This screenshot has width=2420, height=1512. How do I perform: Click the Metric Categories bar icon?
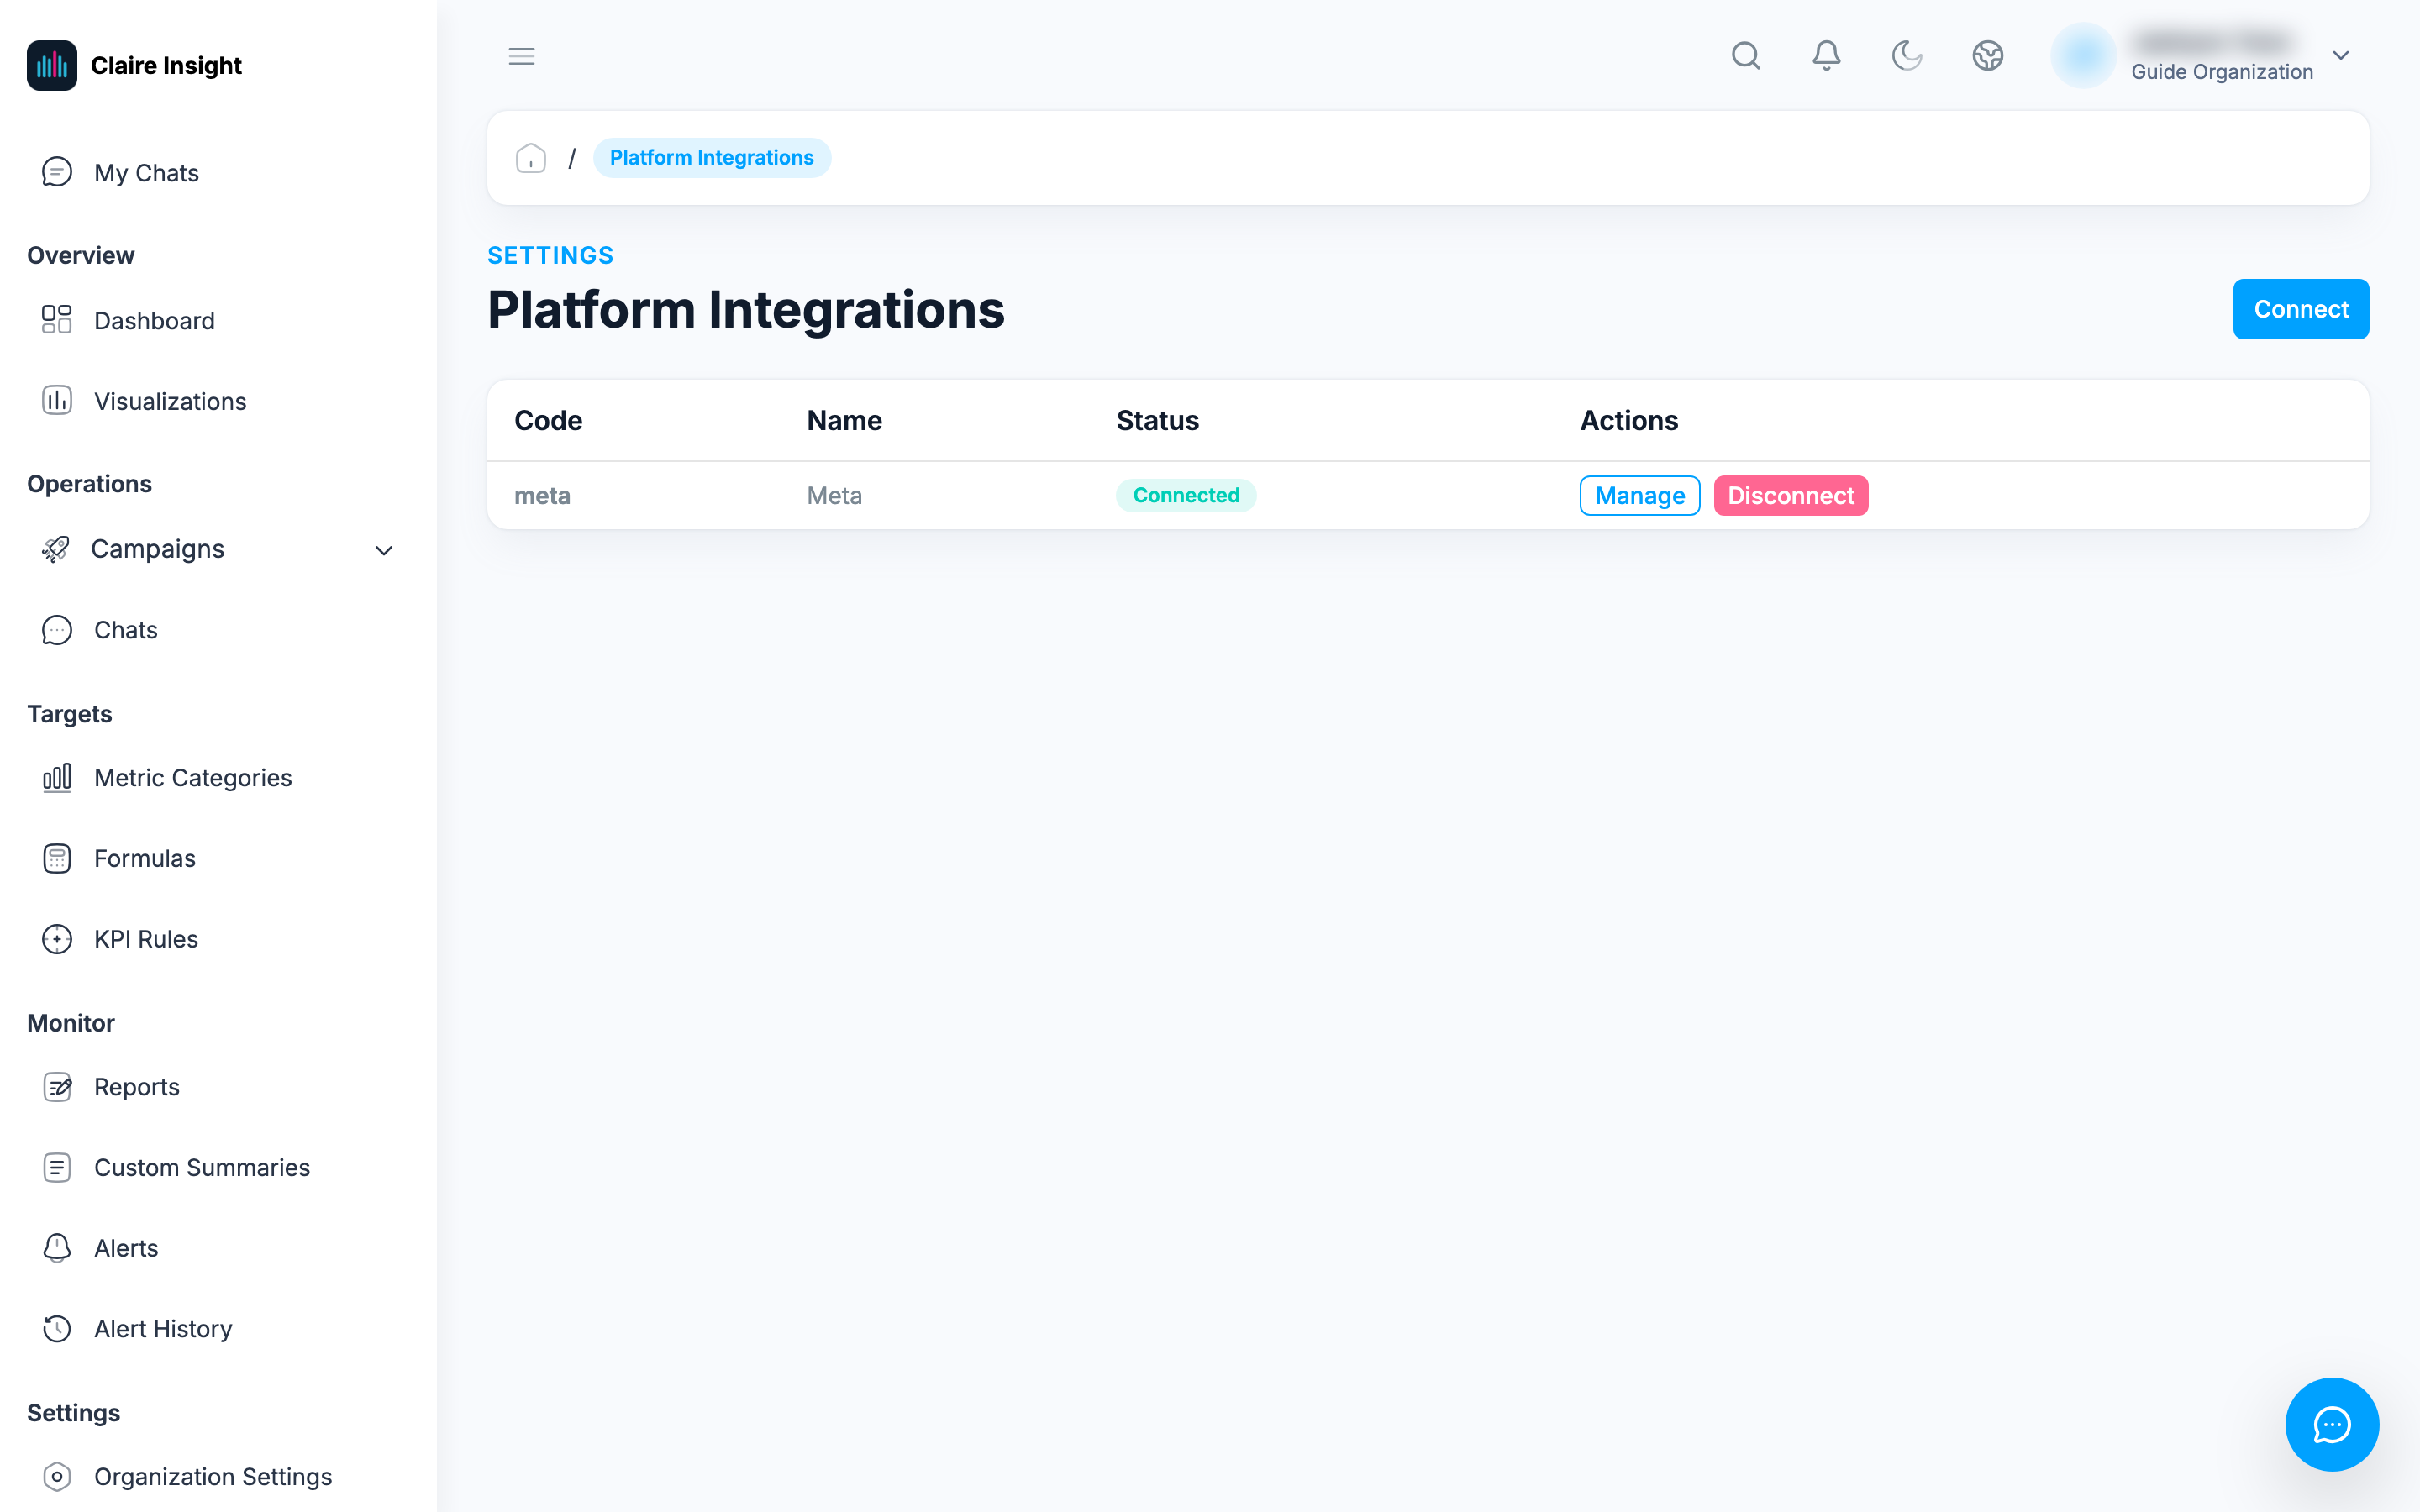pyautogui.click(x=57, y=777)
